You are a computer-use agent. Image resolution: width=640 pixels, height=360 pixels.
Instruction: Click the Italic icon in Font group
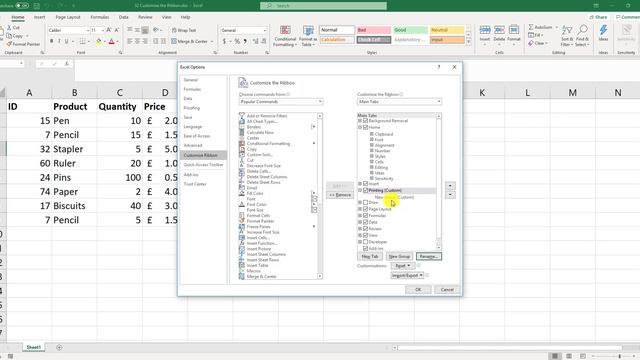click(59, 41)
